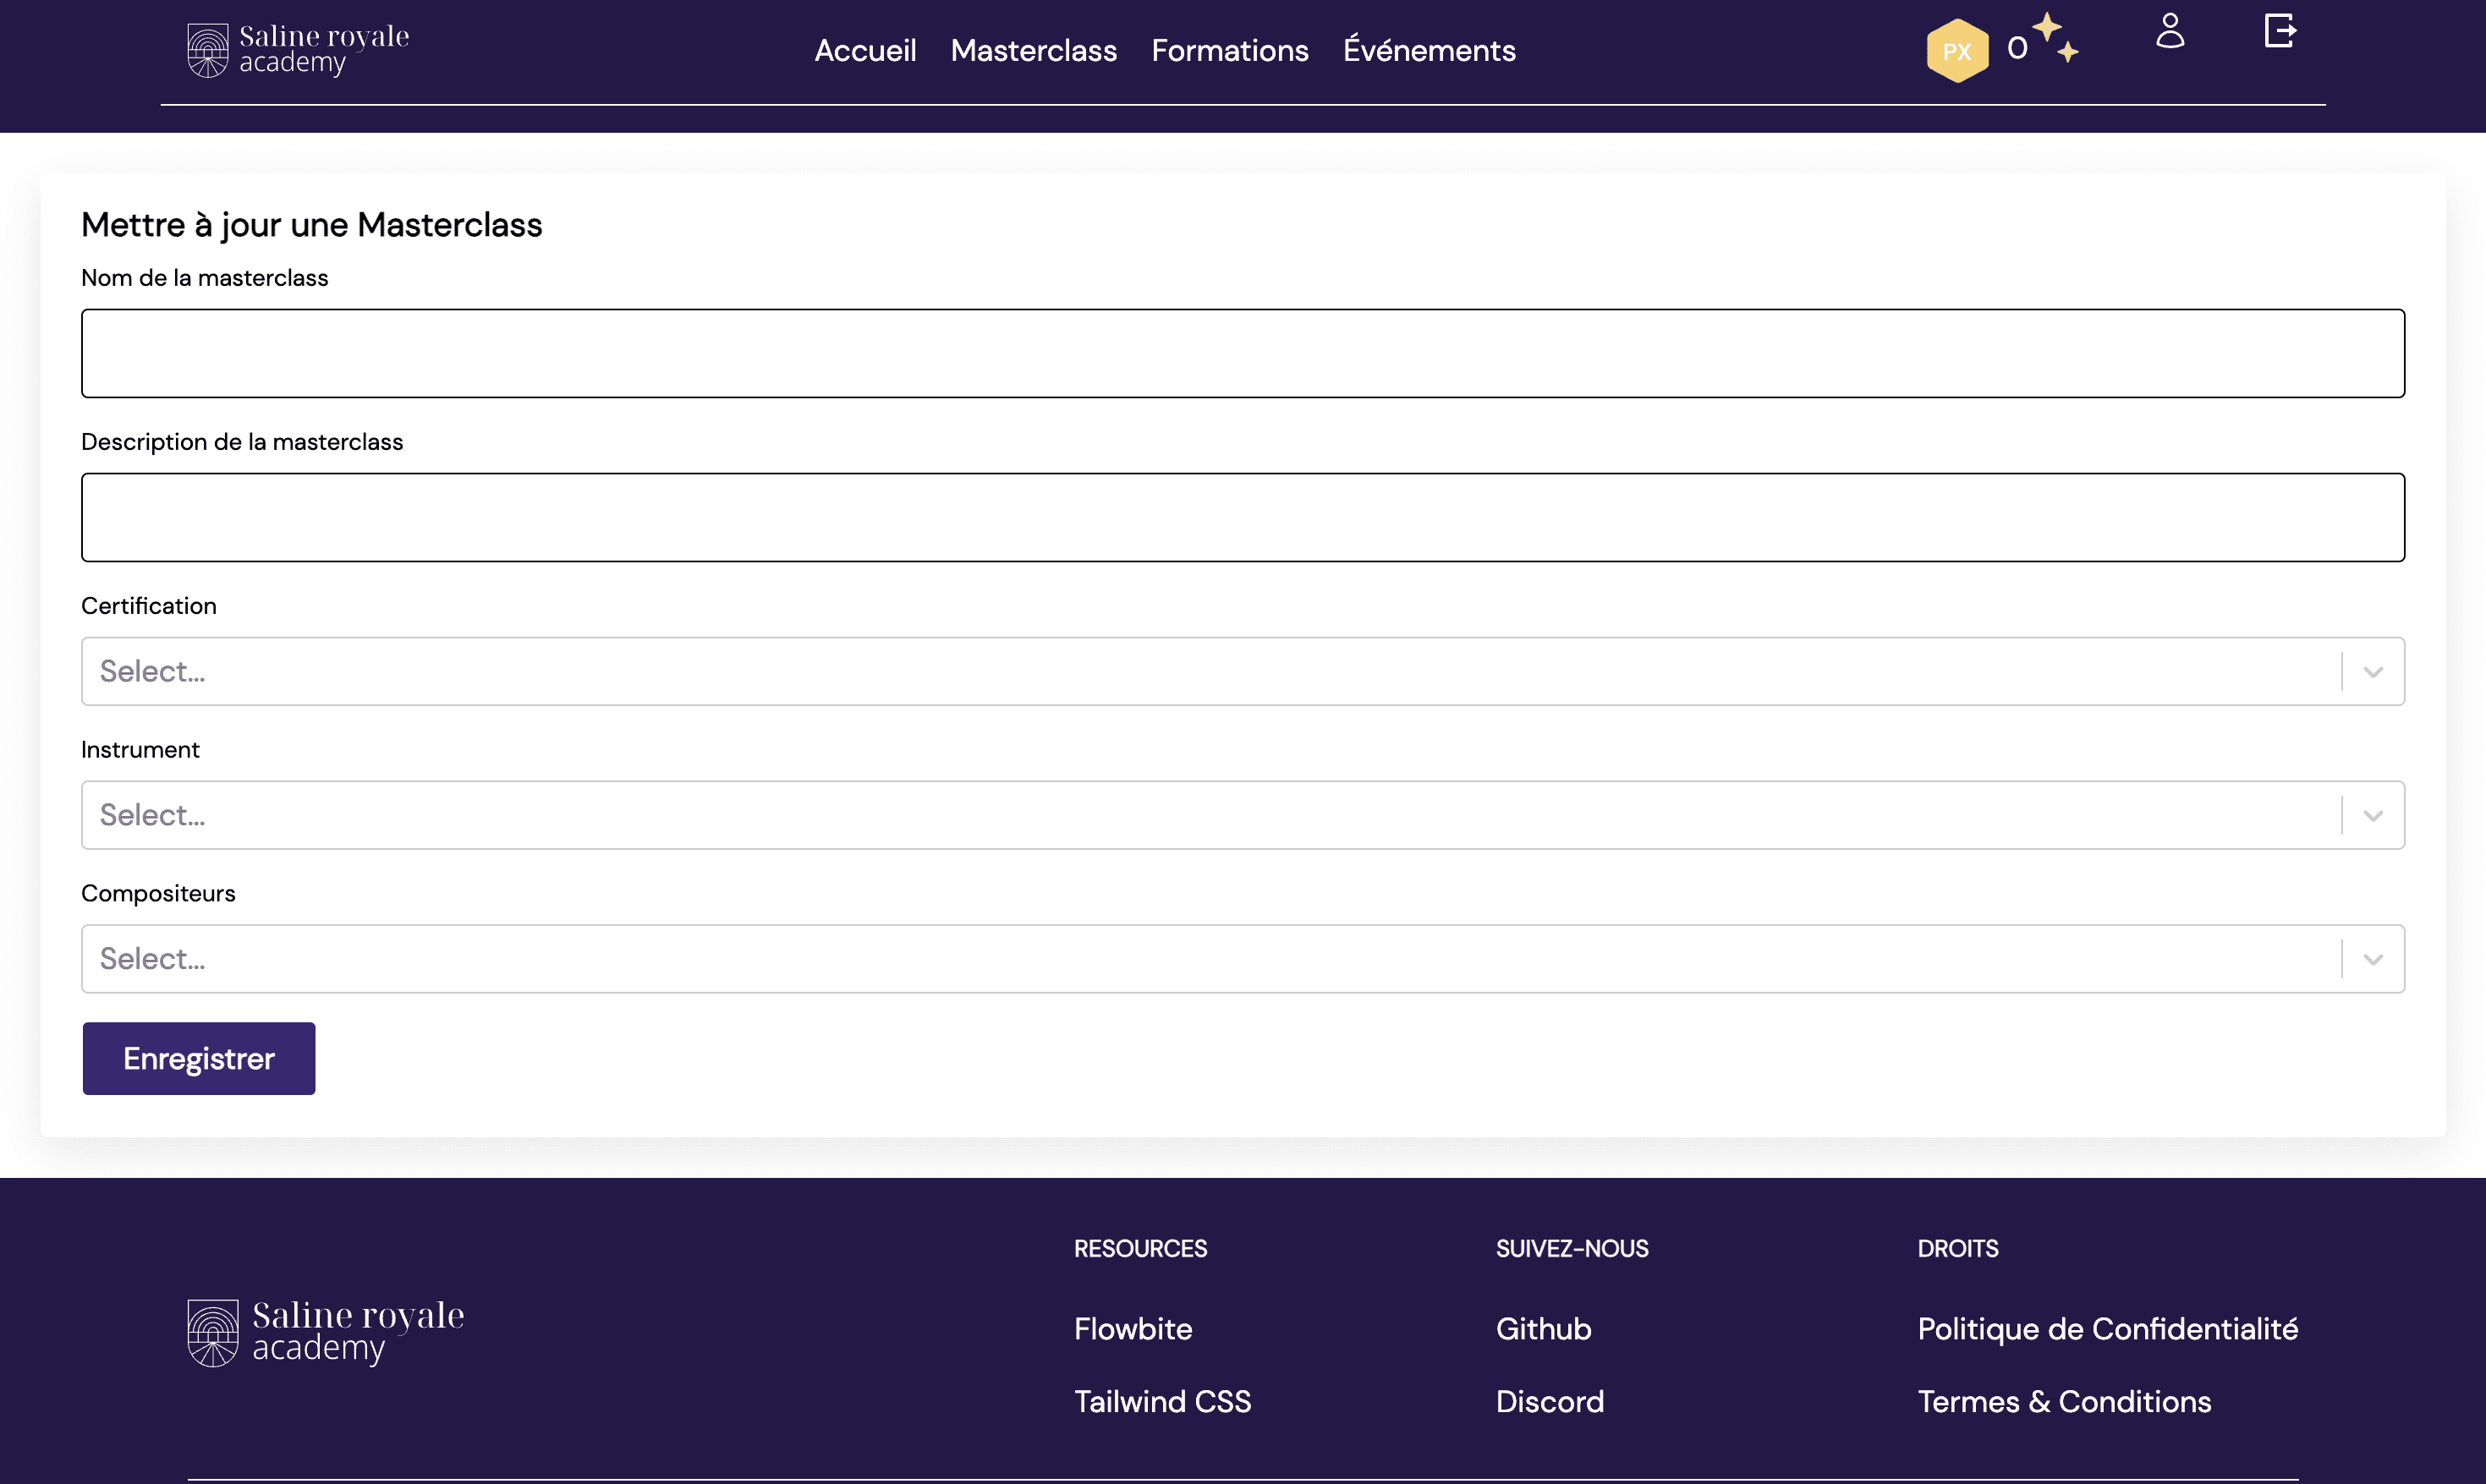Visit the Discord footer link
The image size is (2486, 1484).
pos(1550,1401)
